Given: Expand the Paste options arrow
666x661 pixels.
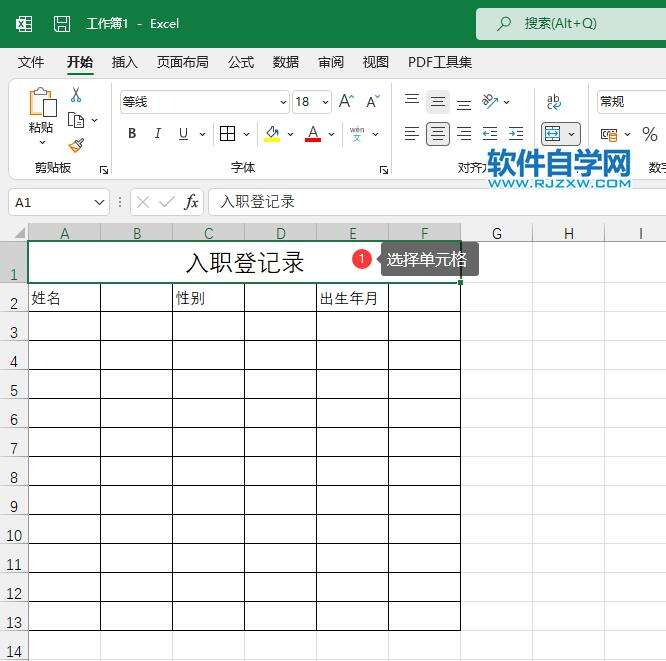Looking at the screenshot, I should (x=42, y=143).
